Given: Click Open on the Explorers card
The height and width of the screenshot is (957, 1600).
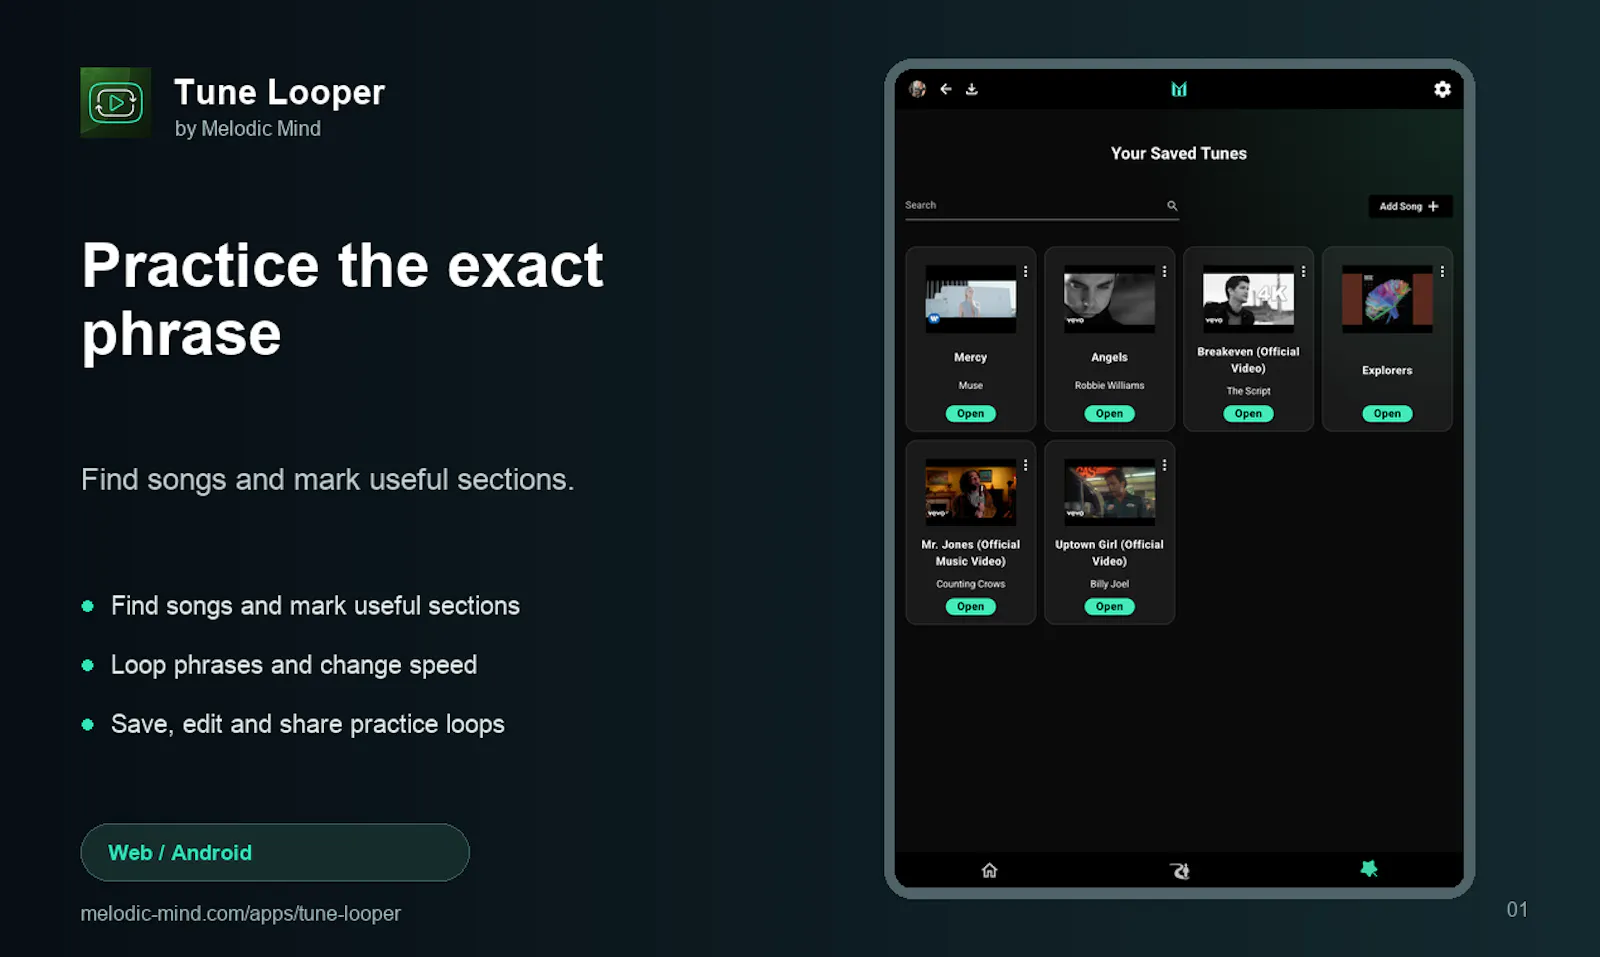Looking at the screenshot, I should (x=1387, y=413).
